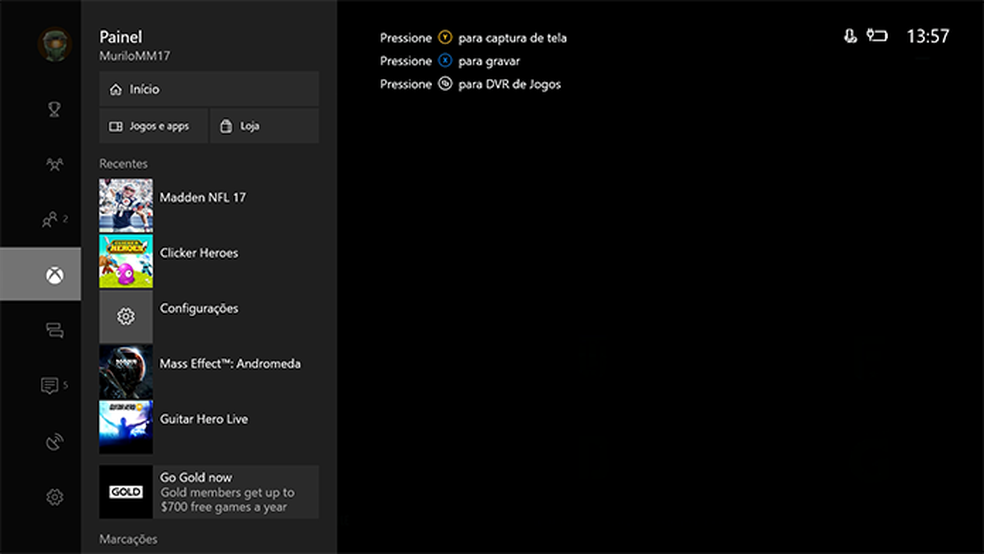
Task: Launch Mass Effect Andromeda cover art
Action: pyautogui.click(x=126, y=371)
